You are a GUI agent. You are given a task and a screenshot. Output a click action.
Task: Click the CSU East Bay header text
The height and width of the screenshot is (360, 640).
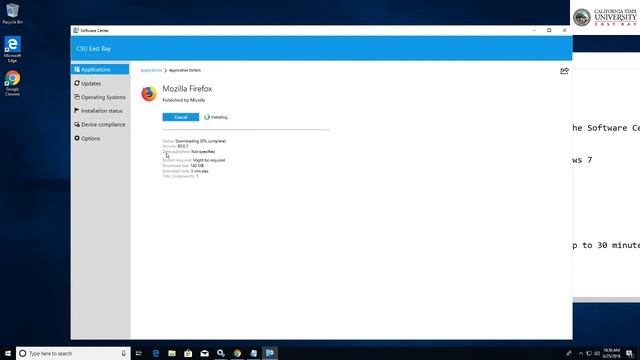tap(93, 49)
